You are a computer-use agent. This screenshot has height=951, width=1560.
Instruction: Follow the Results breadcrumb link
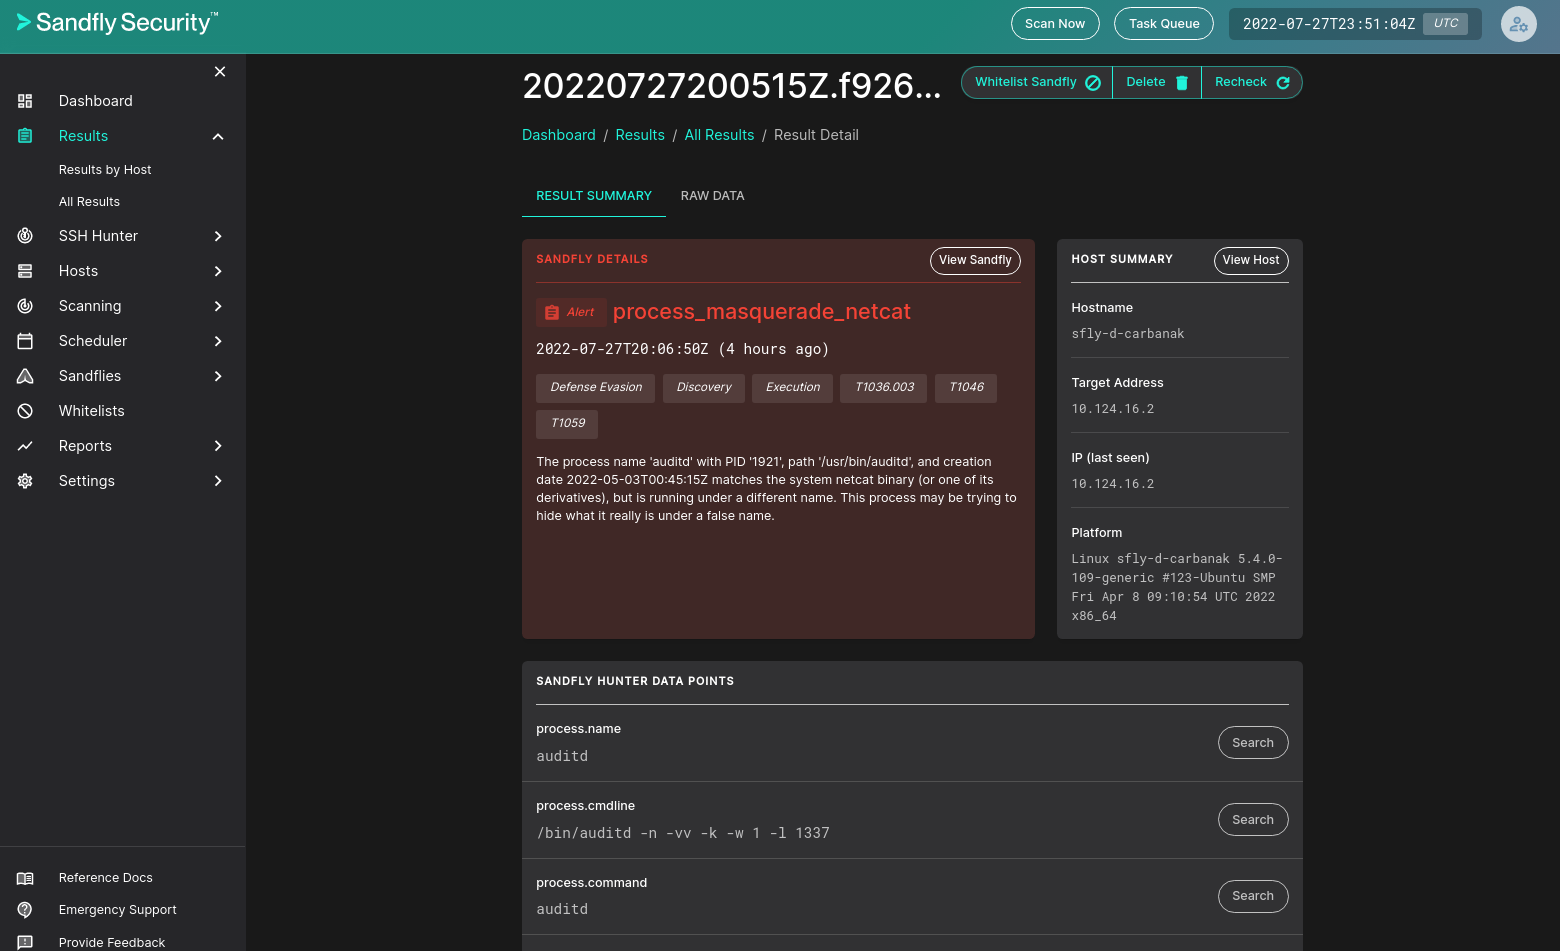pyautogui.click(x=640, y=135)
